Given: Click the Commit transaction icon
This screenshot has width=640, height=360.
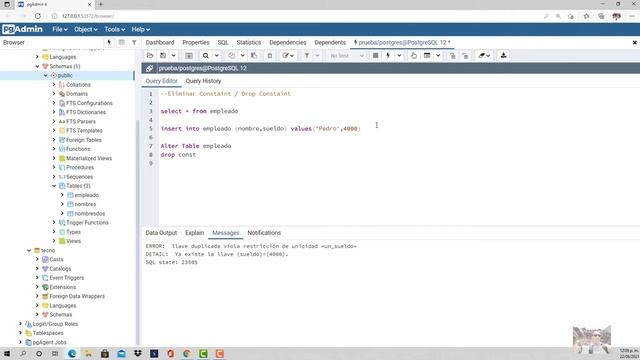Looking at the screenshot, I should 453,56.
